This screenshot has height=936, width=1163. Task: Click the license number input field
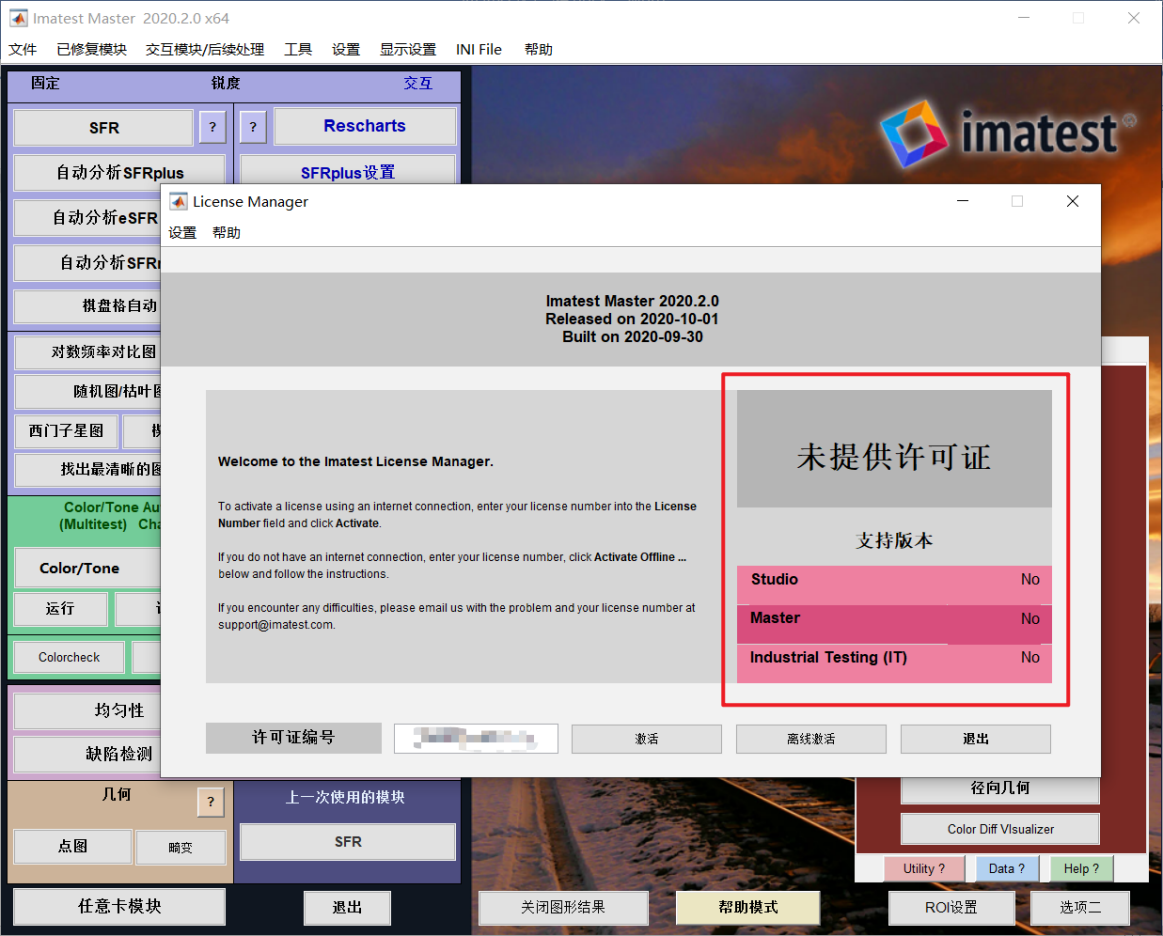pyautogui.click(x=476, y=739)
